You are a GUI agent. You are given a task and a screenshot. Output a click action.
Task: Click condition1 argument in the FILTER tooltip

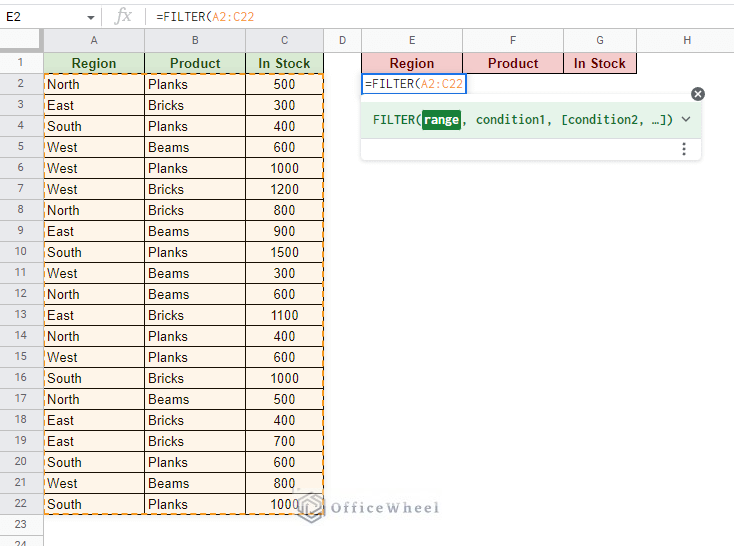510,120
